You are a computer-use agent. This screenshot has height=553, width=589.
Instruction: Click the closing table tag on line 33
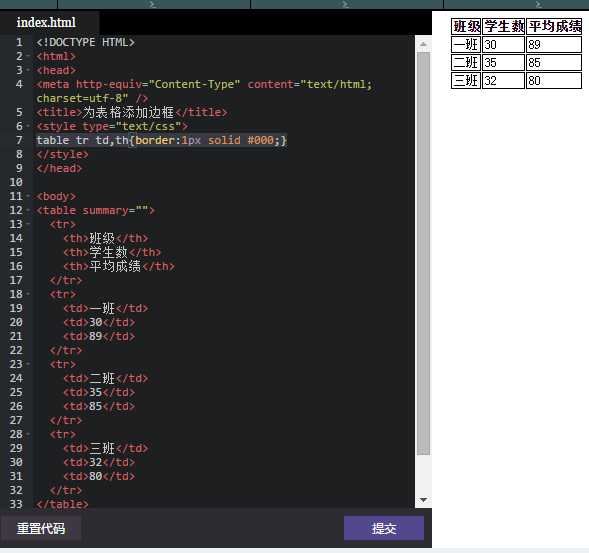point(62,504)
